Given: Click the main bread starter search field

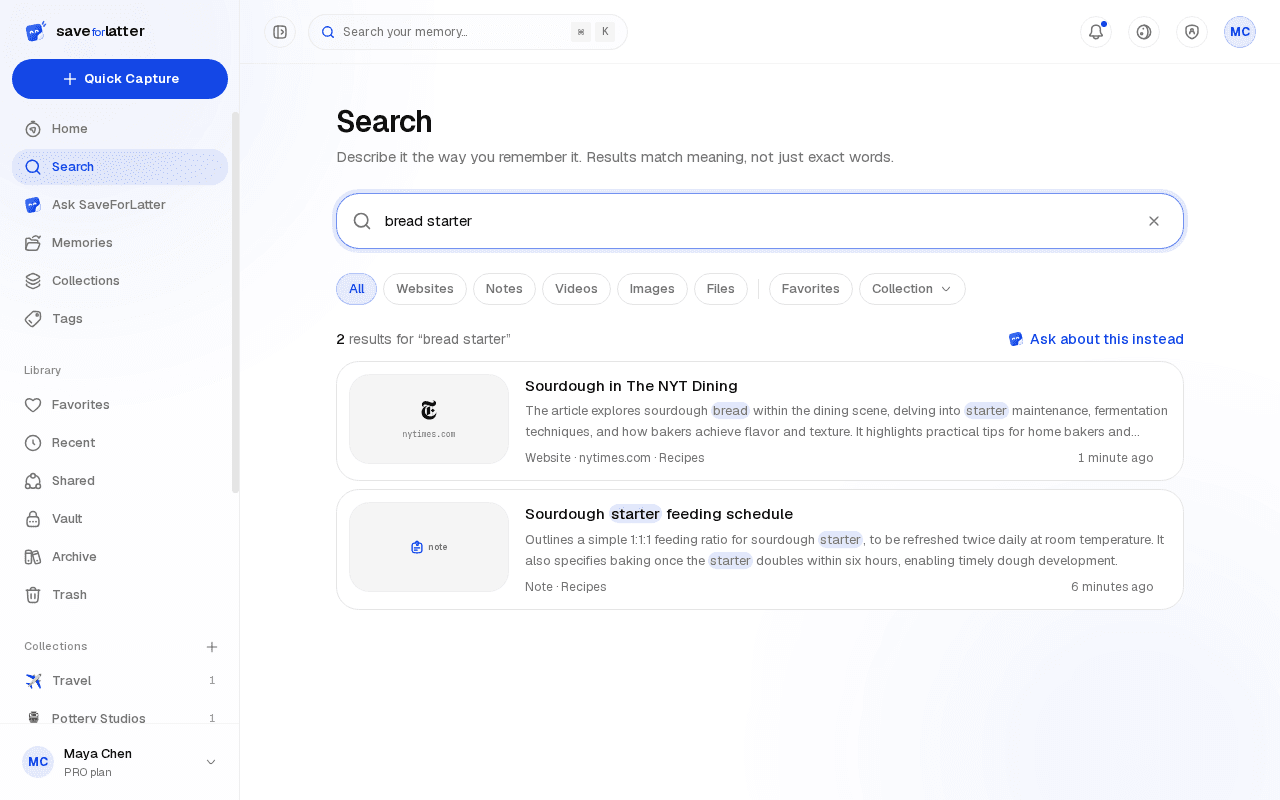Looking at the screenshot, I should 760,221.
